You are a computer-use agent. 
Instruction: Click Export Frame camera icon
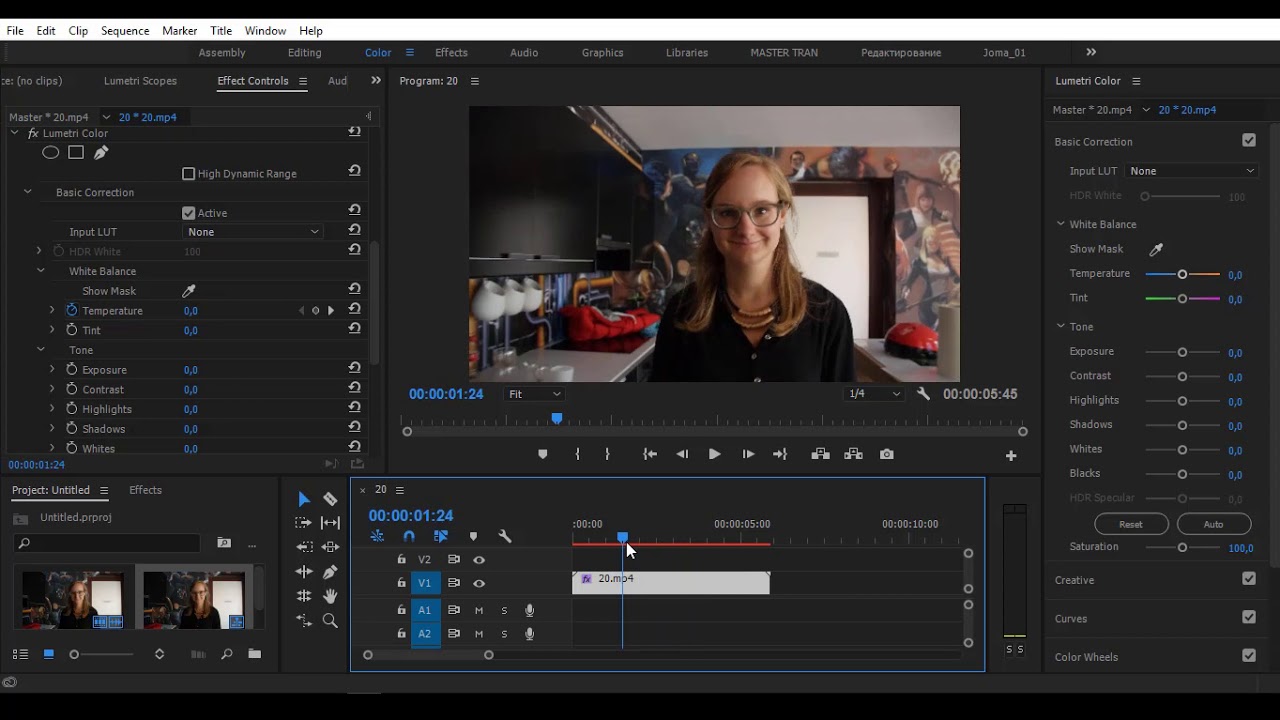click(x=887, y=454)
